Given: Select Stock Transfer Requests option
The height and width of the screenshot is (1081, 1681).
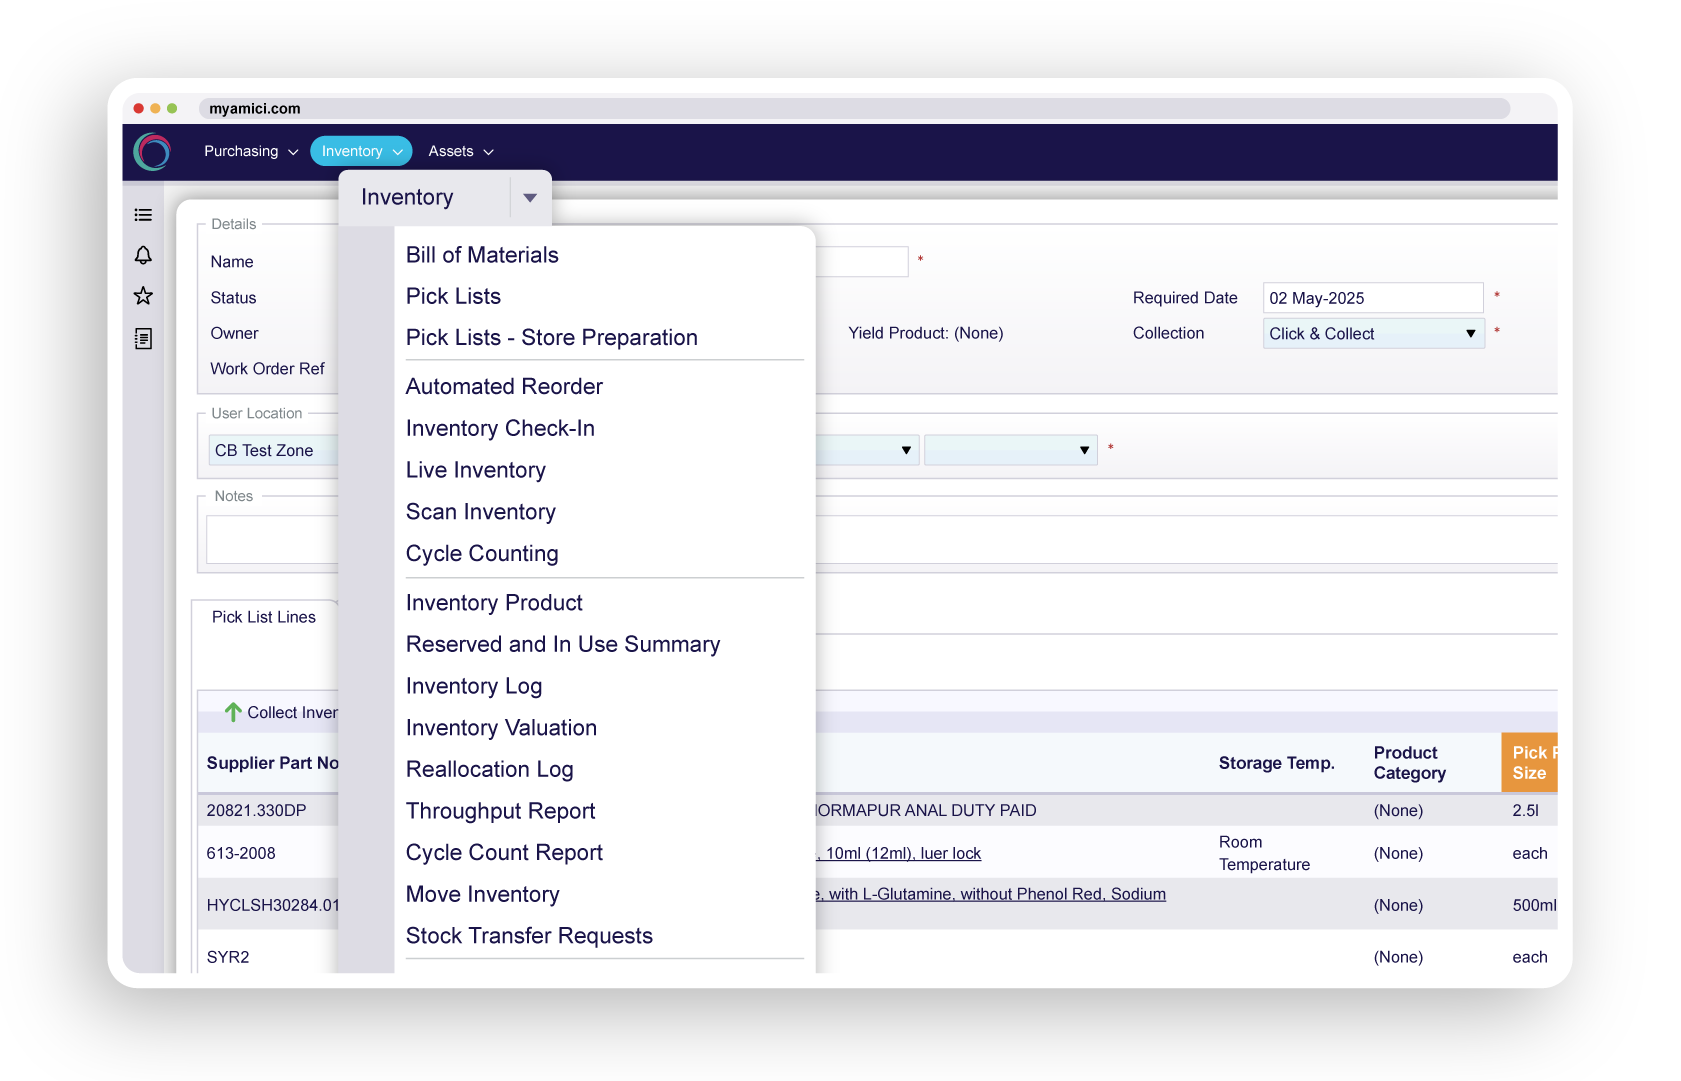Looking at the screenshot, I should [529, 936].
